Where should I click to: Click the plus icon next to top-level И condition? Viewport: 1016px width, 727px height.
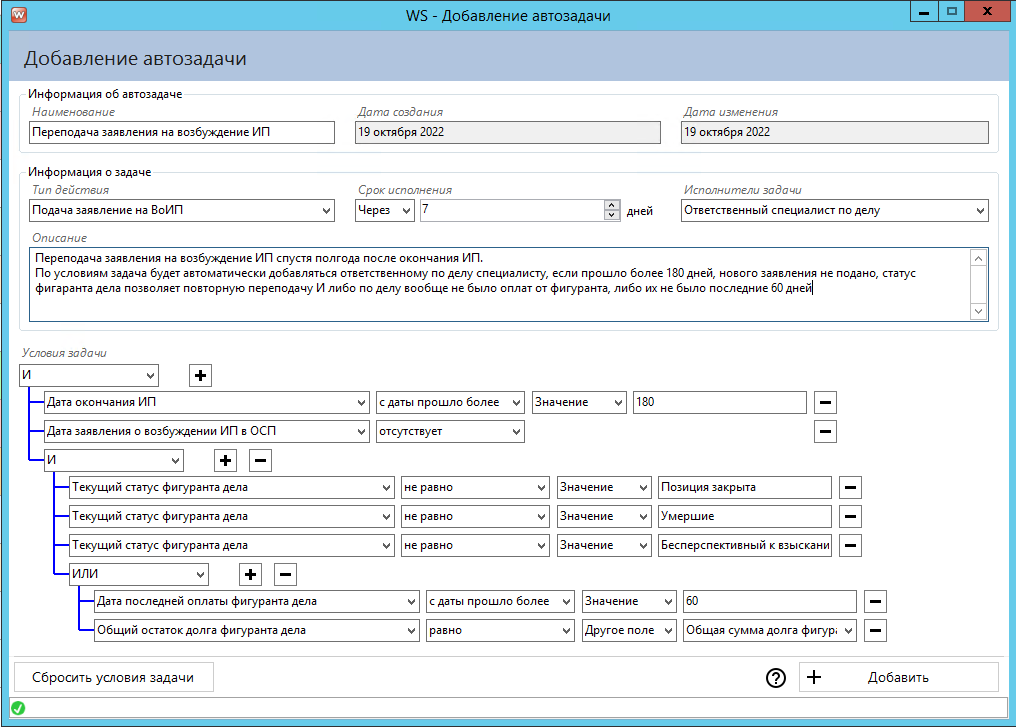point(201,375)
